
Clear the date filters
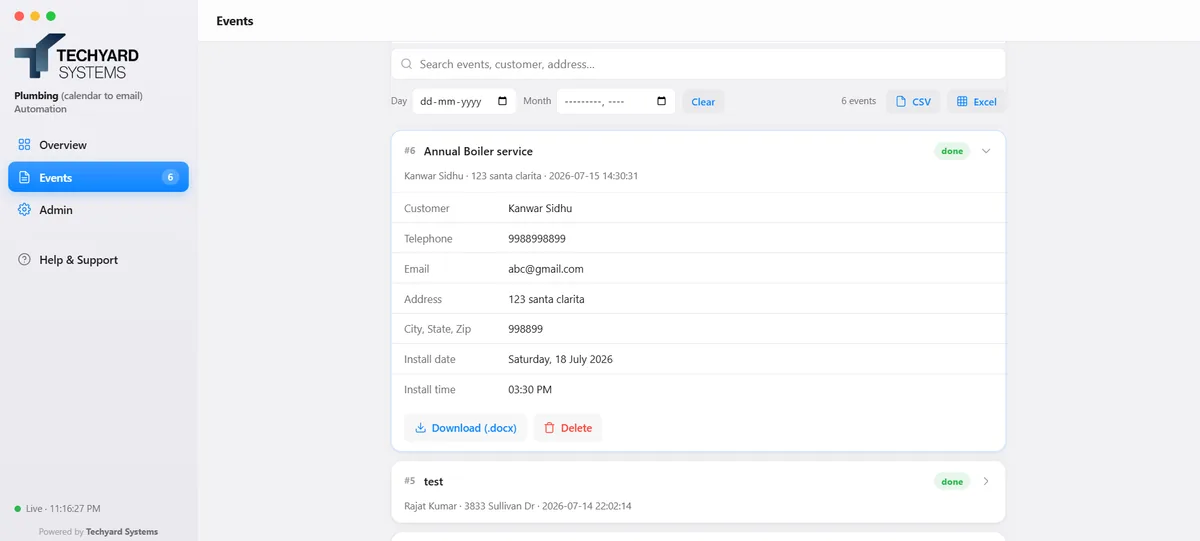703,102
